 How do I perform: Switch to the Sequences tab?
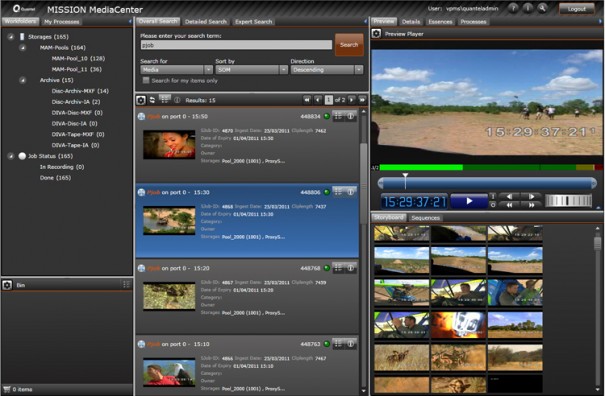[x=425, y=218]
